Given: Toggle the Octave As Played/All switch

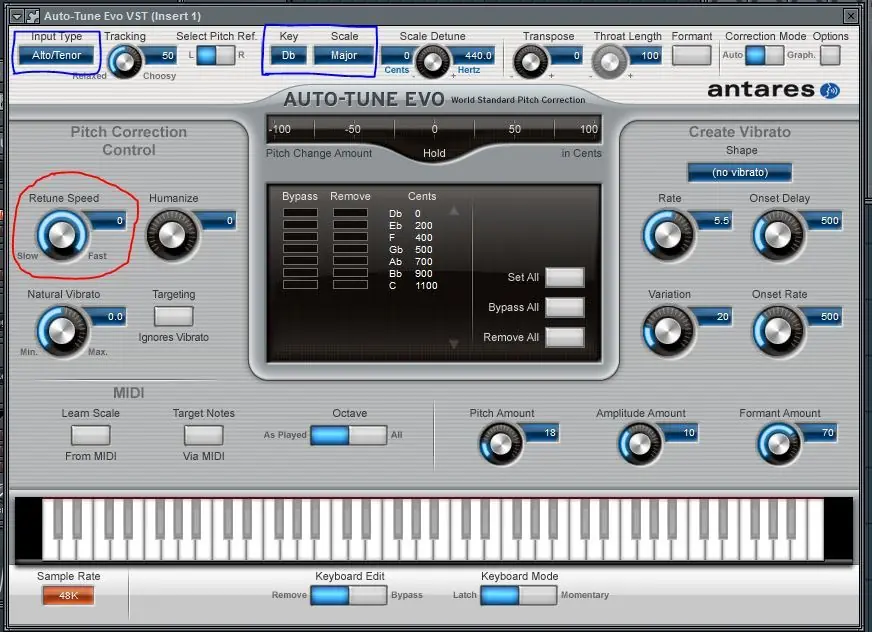Looking at the screenshot, I should point(349,435).
